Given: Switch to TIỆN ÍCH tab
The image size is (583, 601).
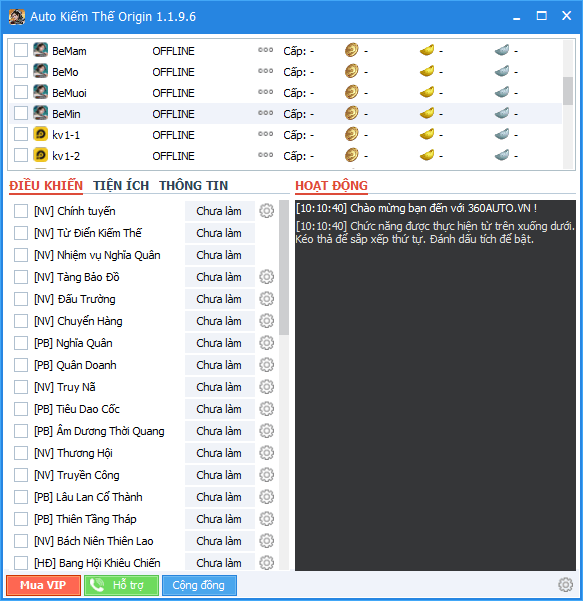Looking at the screenshot, I should tap(121, 186).
